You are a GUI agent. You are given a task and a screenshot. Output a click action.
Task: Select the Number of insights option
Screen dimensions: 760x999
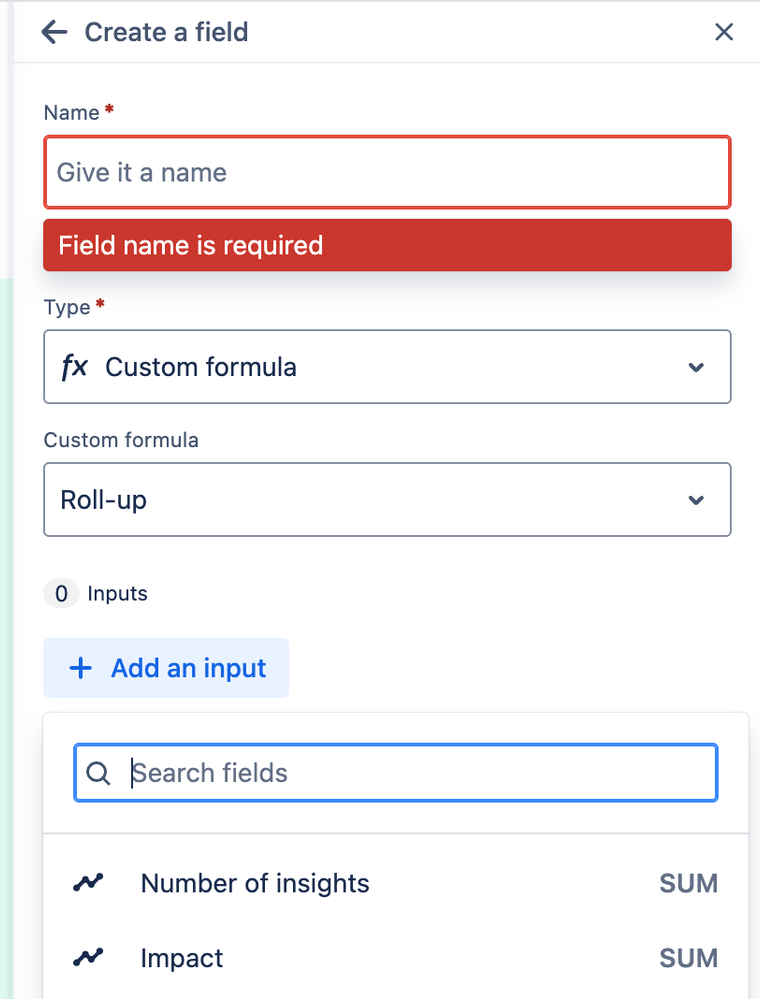pyautogui.click(x=255, y=883)
